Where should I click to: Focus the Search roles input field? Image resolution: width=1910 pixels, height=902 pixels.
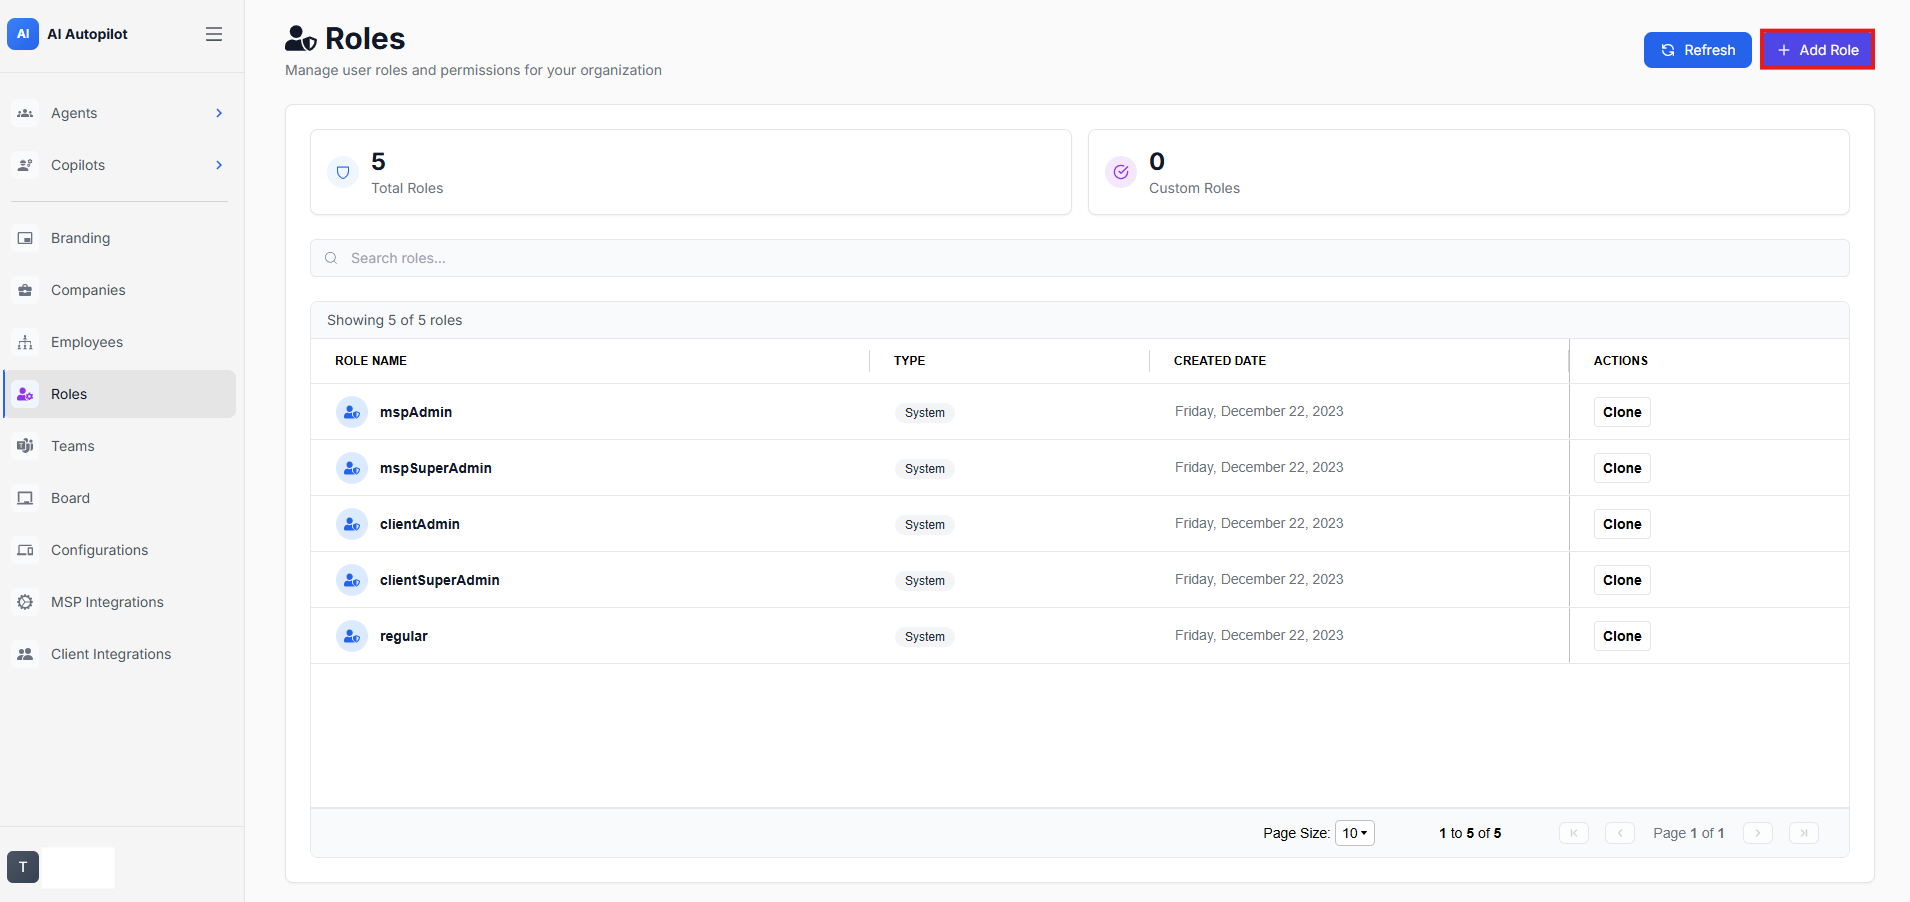[1080, 258]
